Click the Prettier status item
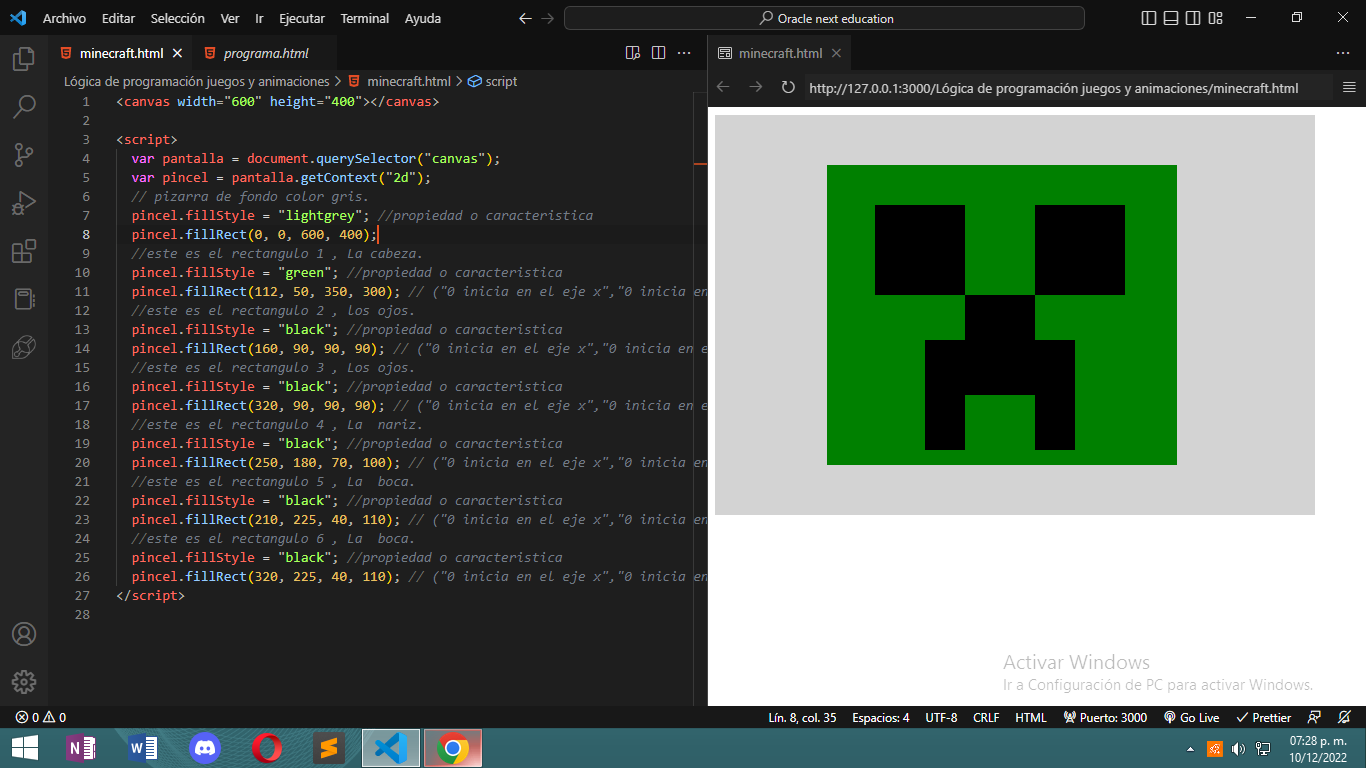Screen dimensions: 1366x768 click(1264, 717)
